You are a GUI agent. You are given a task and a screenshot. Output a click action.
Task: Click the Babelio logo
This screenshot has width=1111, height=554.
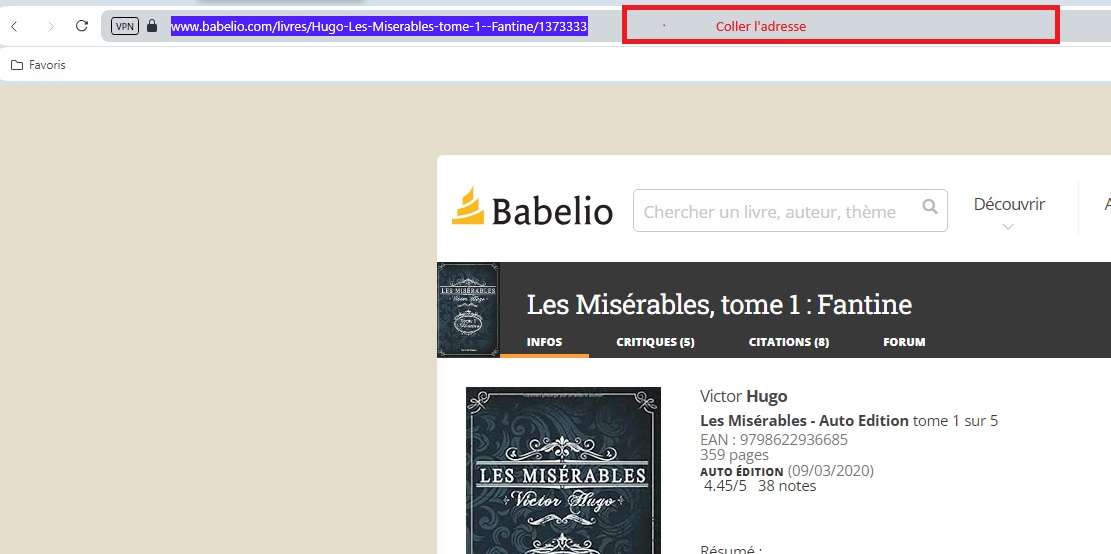point(532,208)
